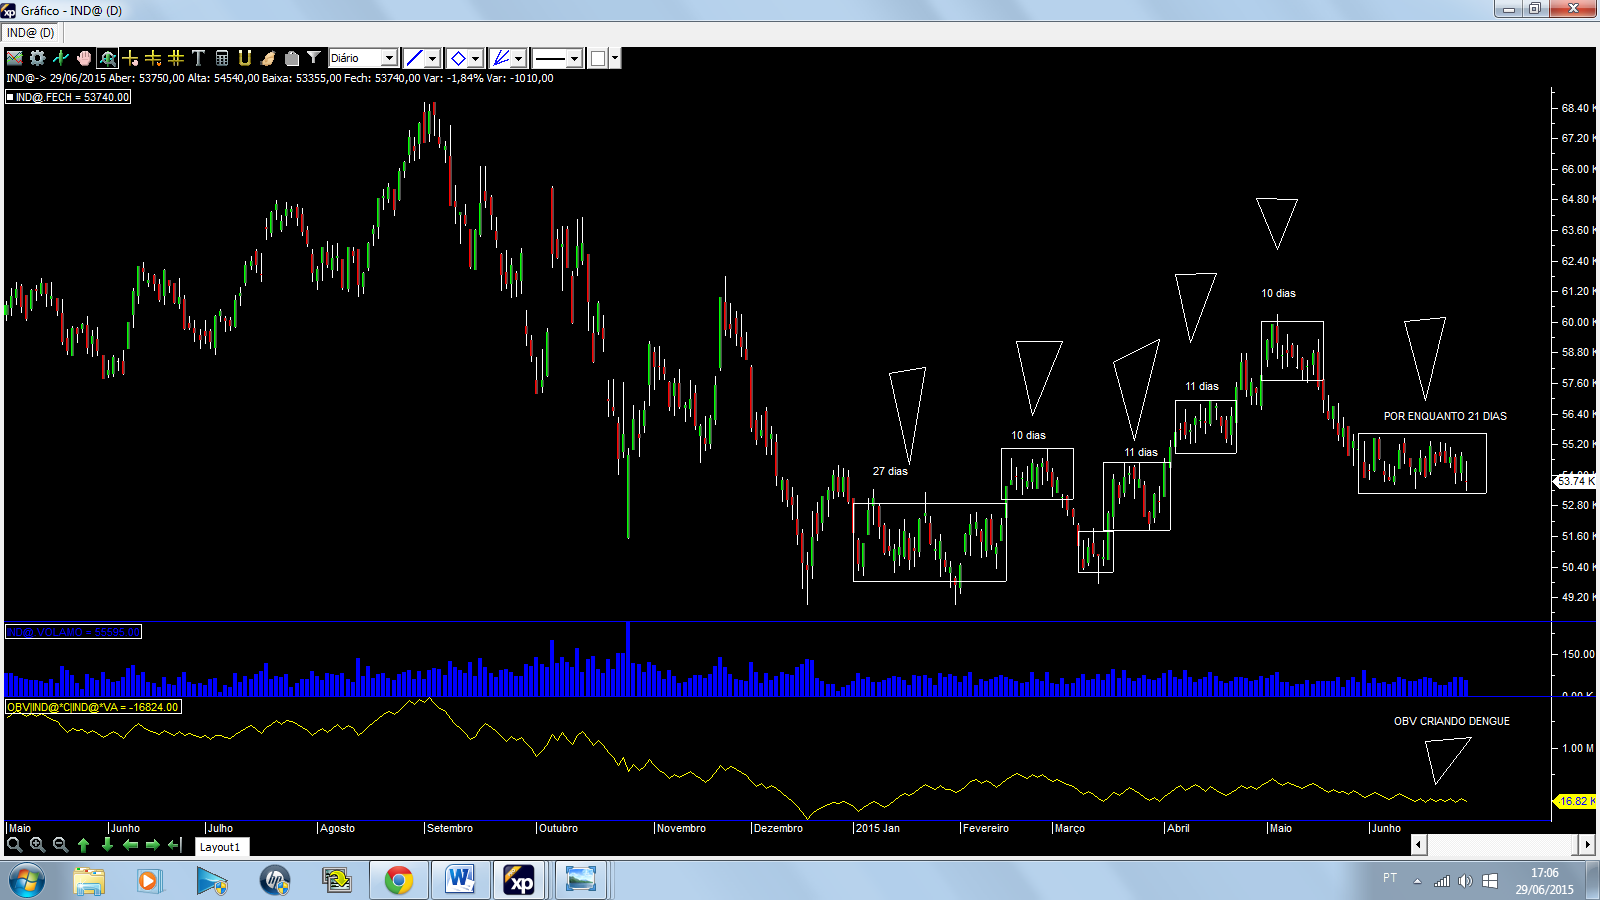Select the Text annotation tool
Viewport: 1602px width, 900px height.
click(x=198, y=58)
